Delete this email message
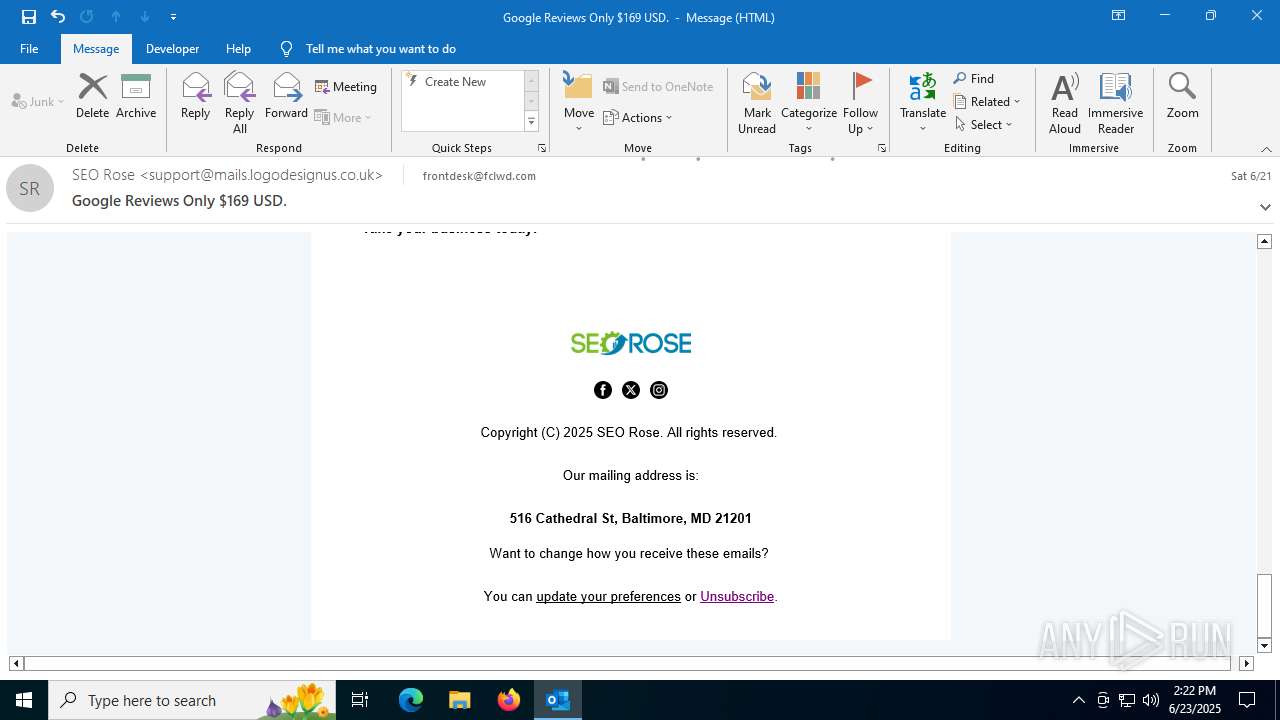This screenshot has width=1280, height=720. point(92,96)
